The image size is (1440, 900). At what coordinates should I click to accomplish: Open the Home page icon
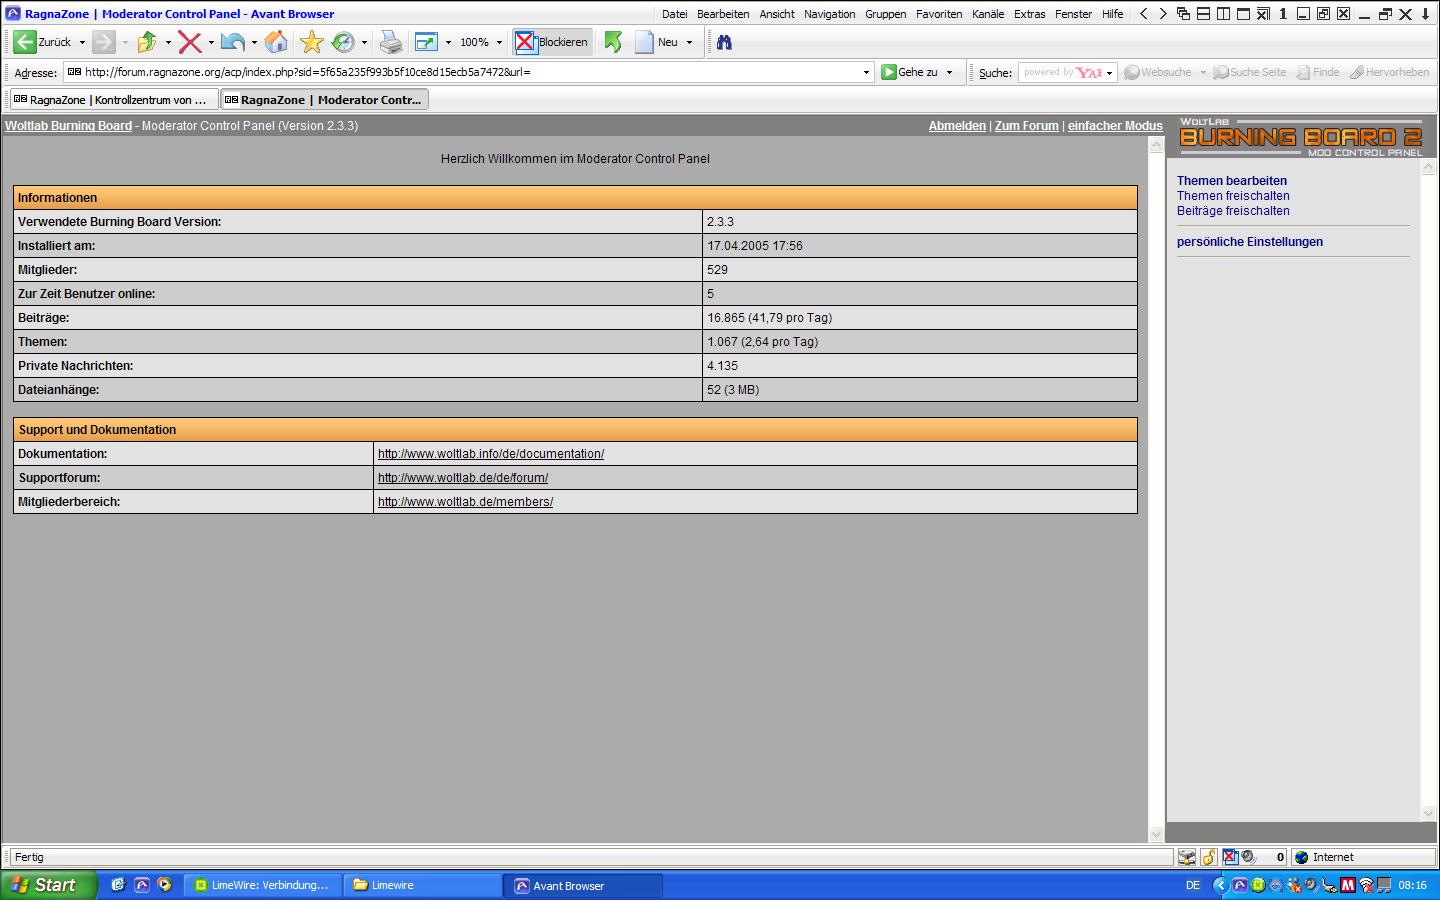coord(277,42)
